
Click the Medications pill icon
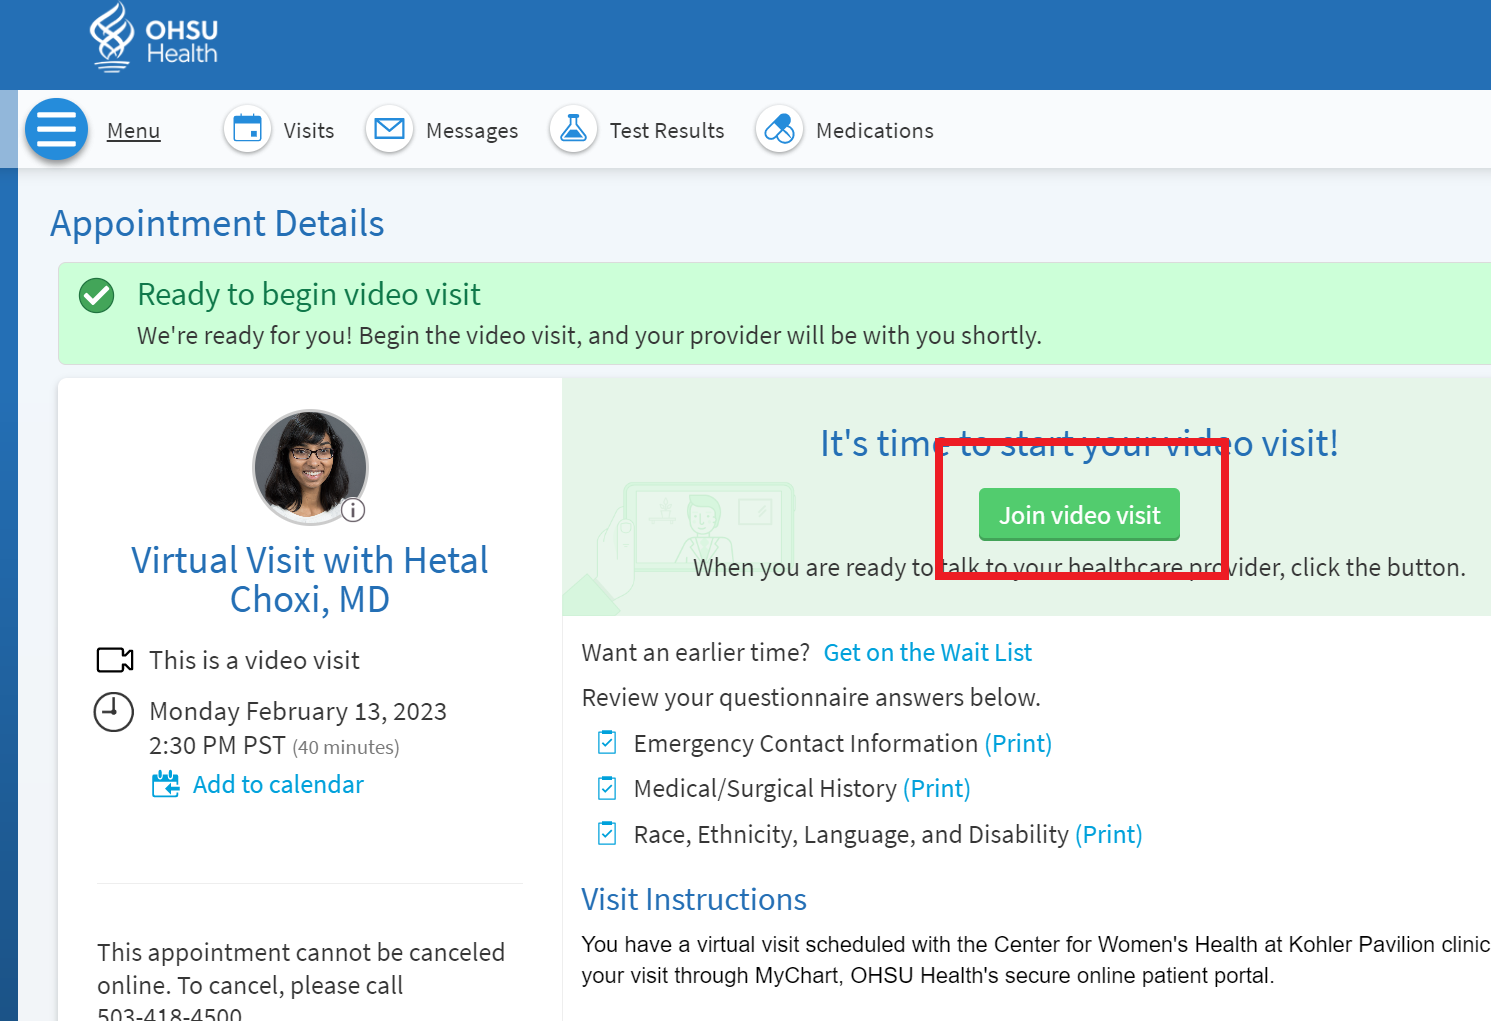(x=779, y=130)
